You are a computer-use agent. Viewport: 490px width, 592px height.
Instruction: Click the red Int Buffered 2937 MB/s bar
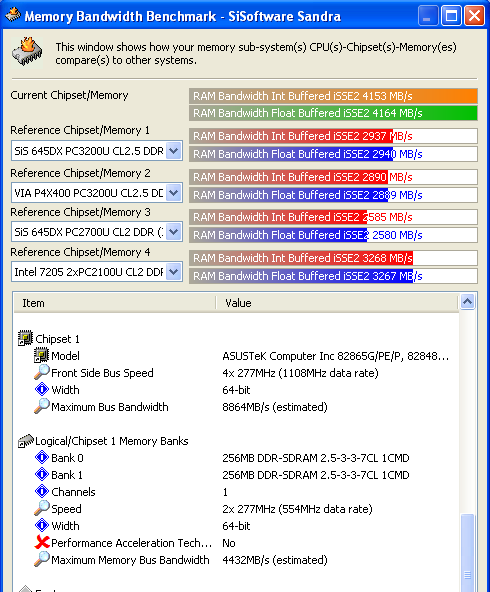click(333, 136)
